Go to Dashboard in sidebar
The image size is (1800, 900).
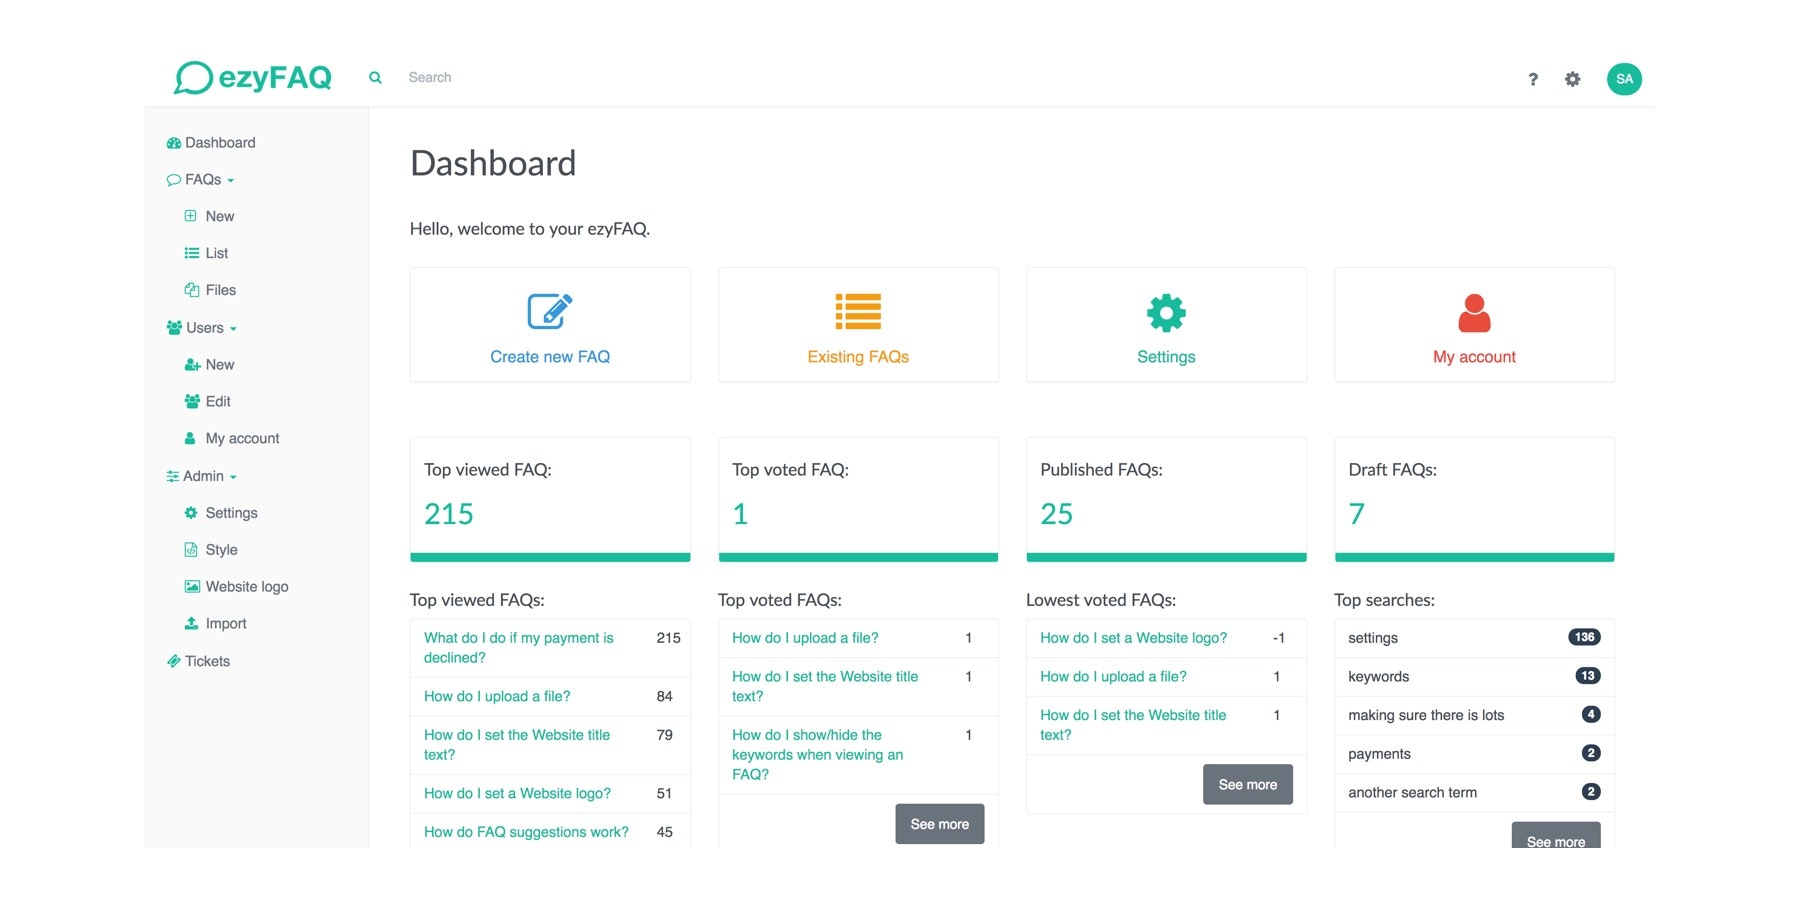point(211,143)
